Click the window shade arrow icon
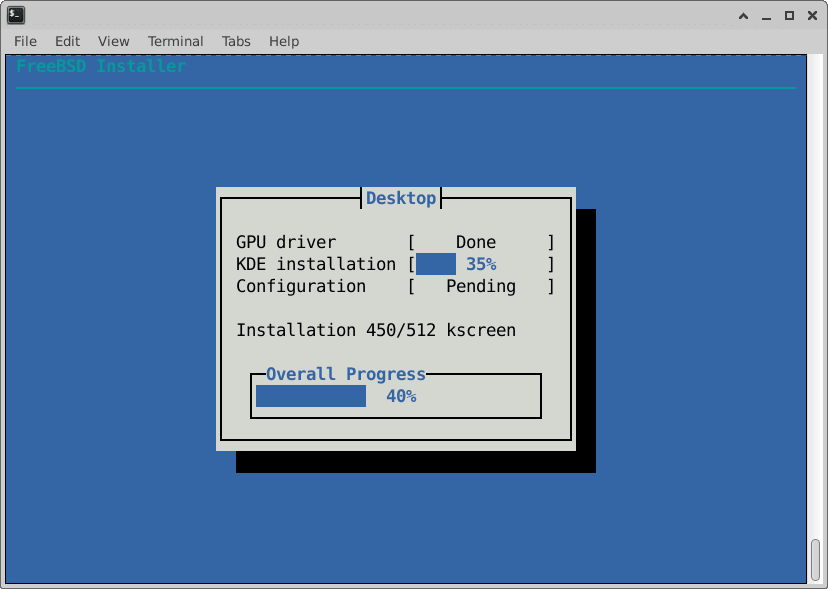This screenshot has height=589, width=828. pos(744,15)
